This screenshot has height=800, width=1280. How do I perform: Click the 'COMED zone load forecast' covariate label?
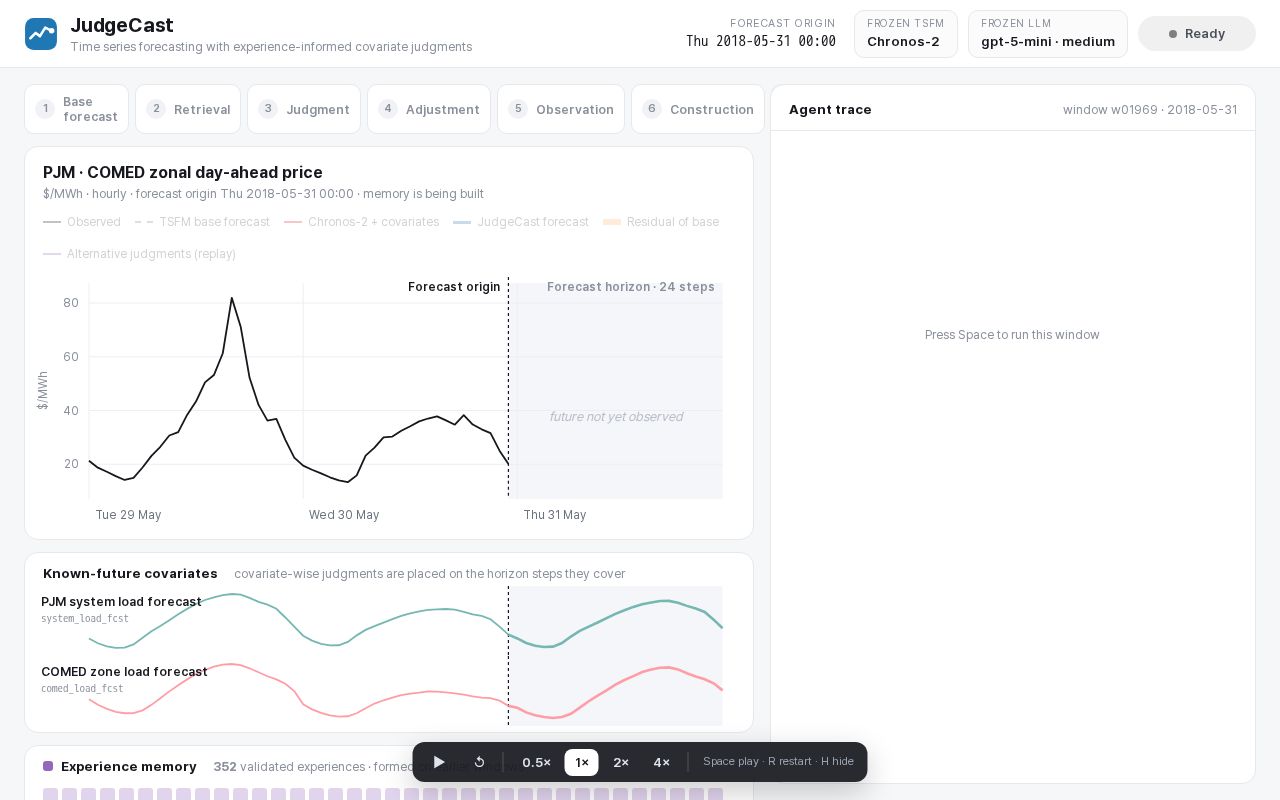(x=124, y=672)
